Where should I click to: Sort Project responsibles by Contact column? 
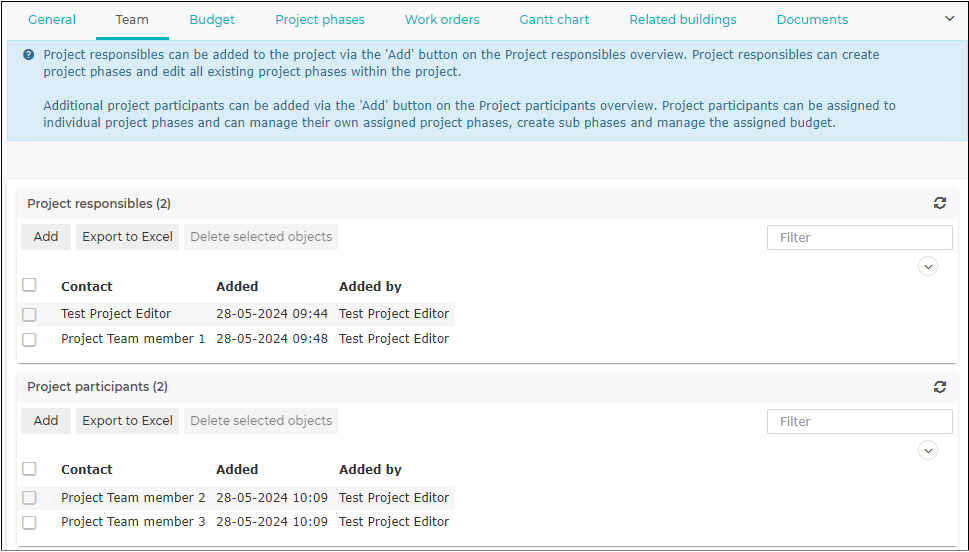click(x=87, y=286)
